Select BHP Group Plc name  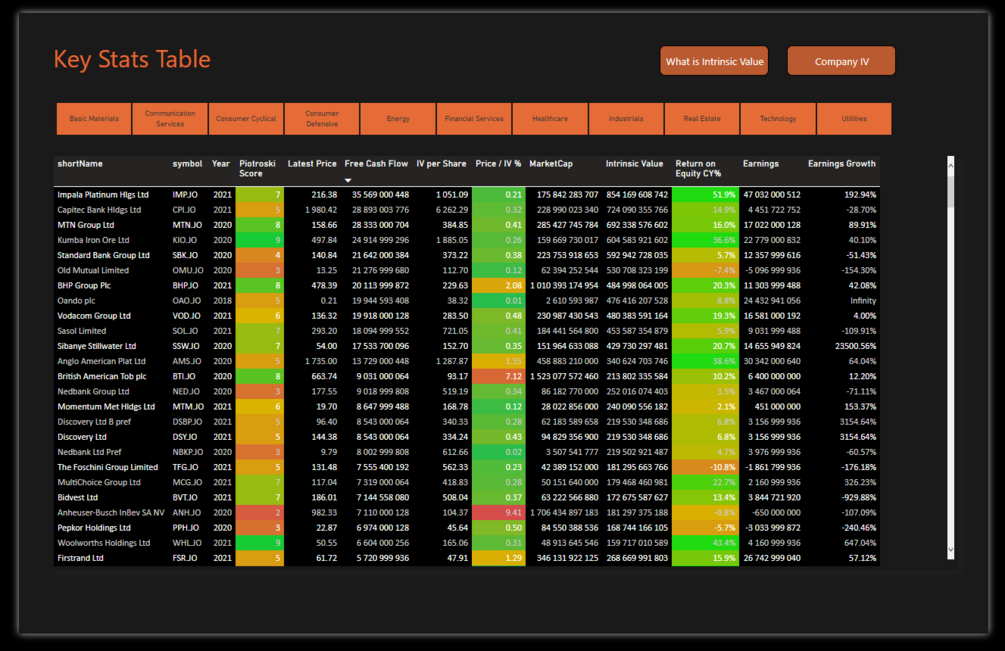click(x=84, y=286)
